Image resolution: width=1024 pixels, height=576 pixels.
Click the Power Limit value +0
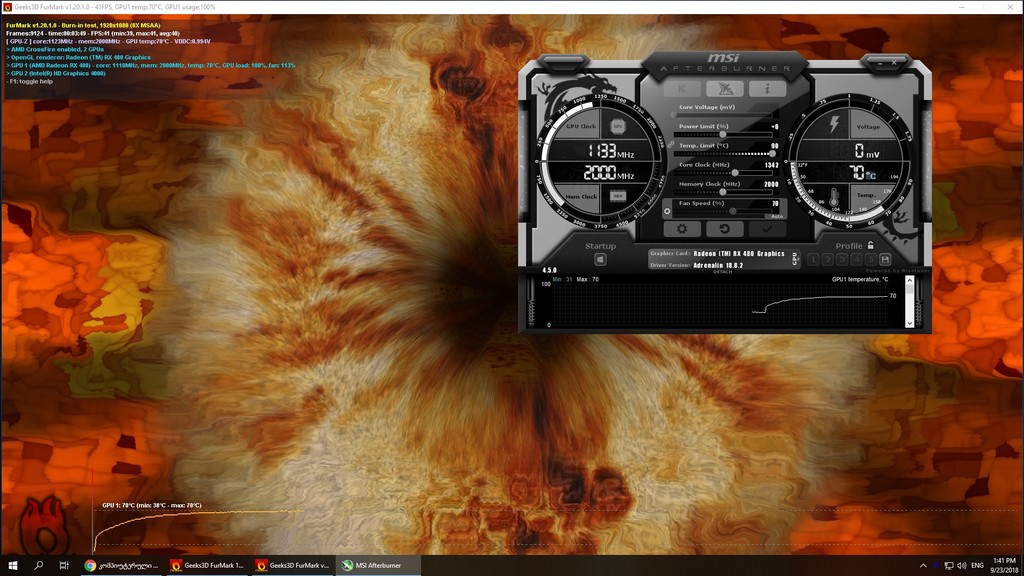[x=775, y=127]
